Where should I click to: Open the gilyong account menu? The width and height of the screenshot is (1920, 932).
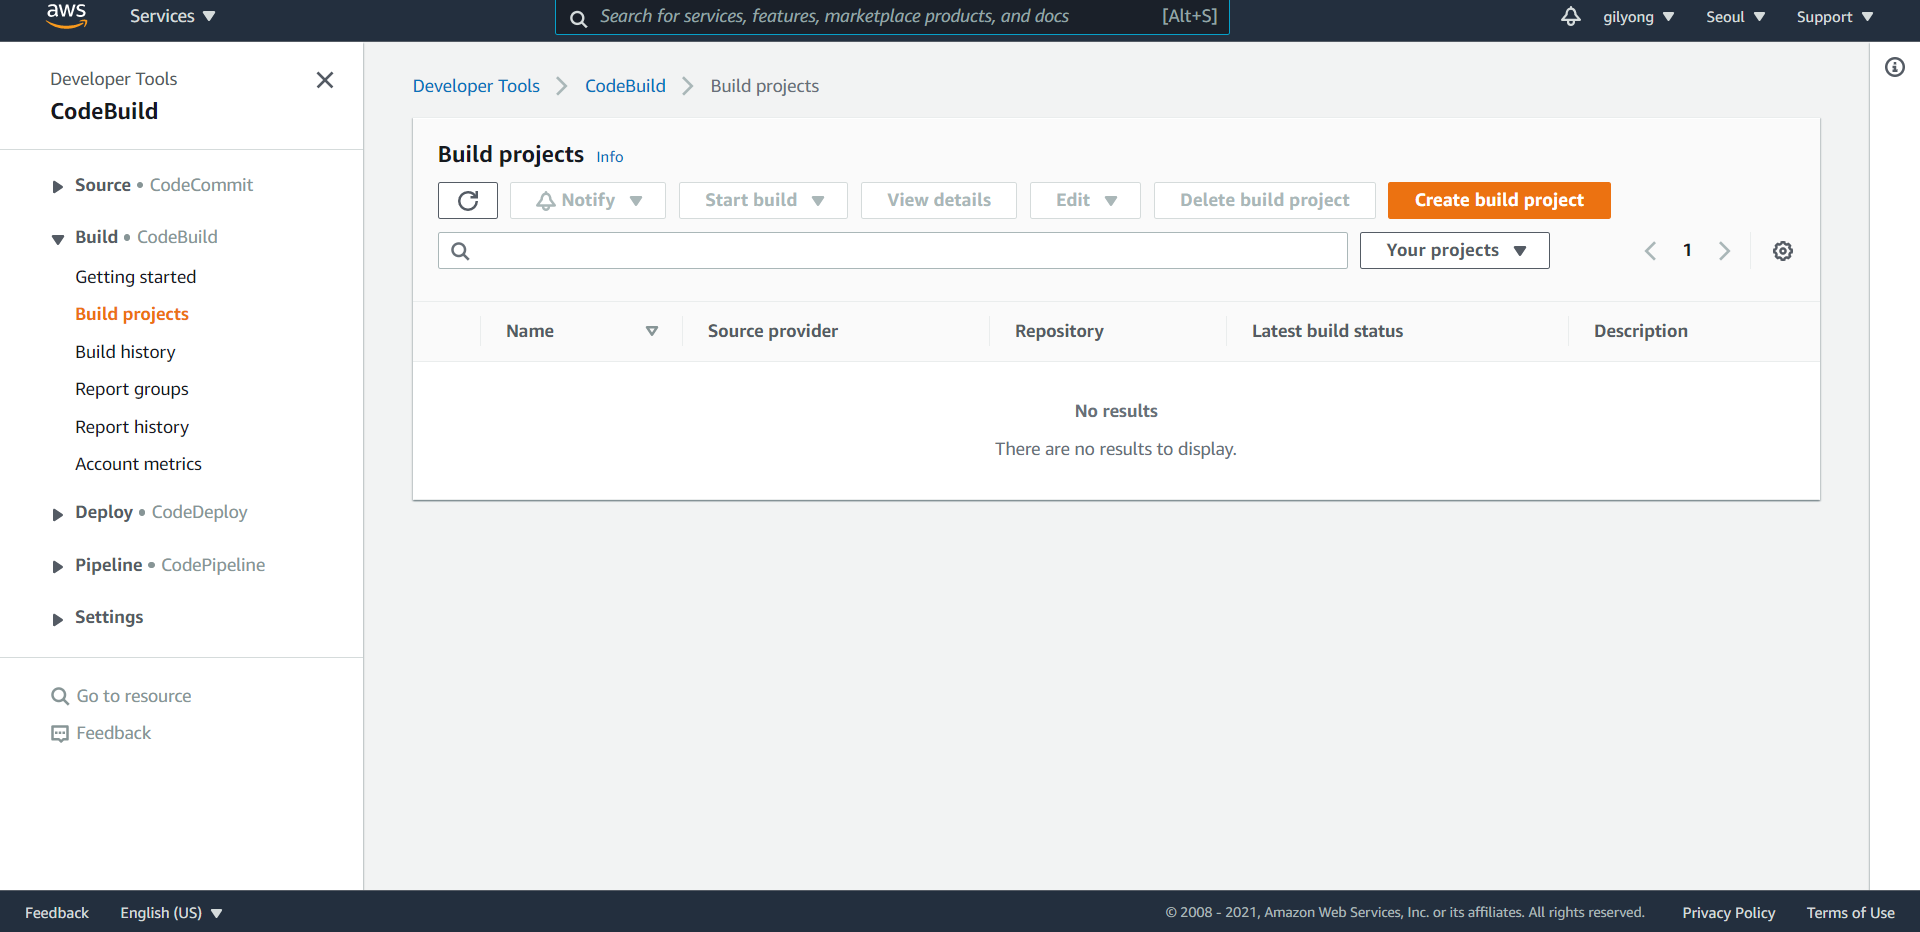point(1638,17)
